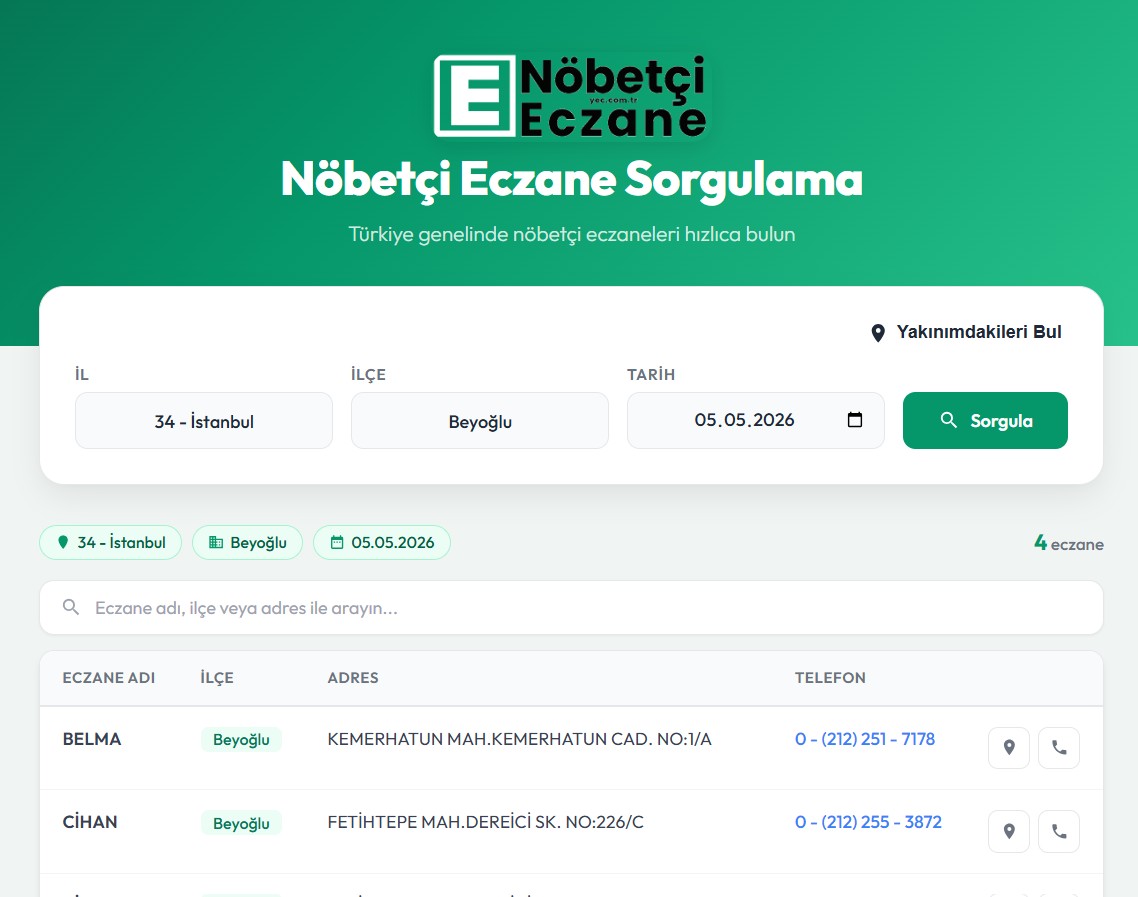Click the search icon in the filter box

(x=70, y=607)
